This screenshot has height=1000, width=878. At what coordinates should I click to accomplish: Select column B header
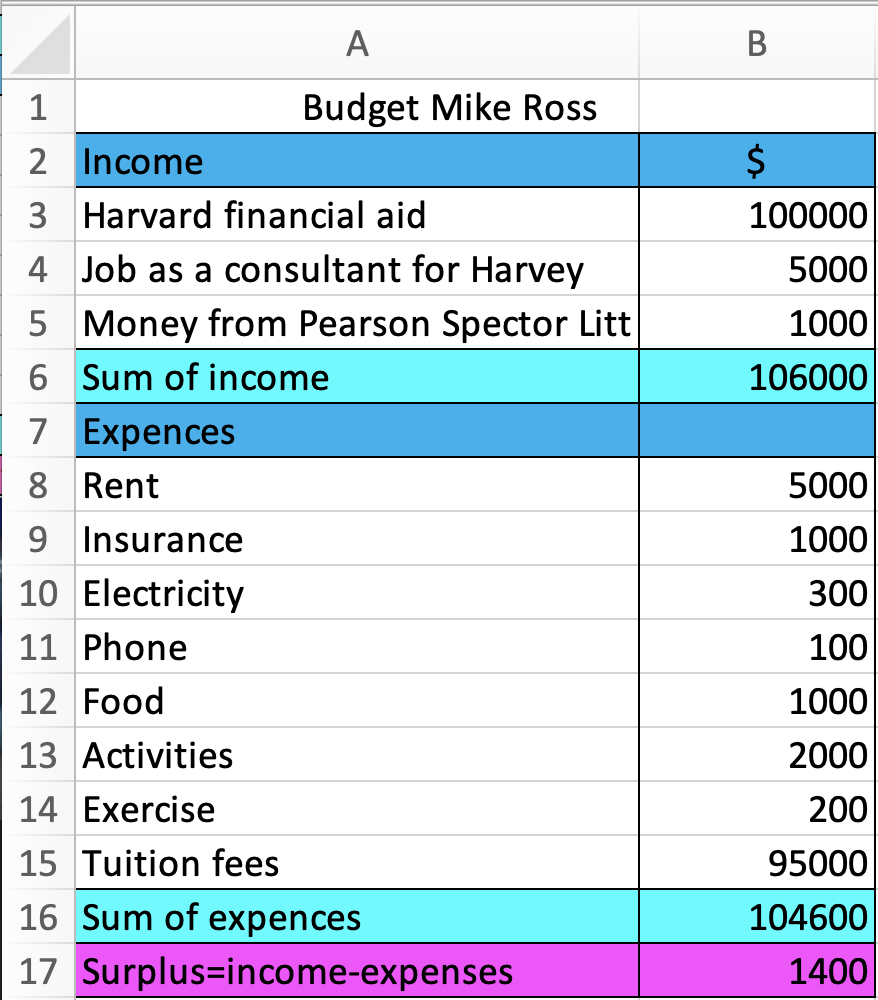pos(757,43)
